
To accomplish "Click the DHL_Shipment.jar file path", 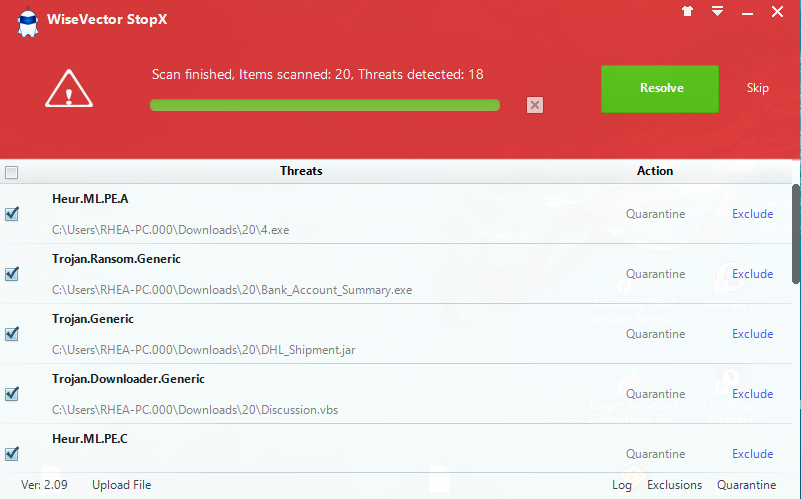I will [x=203, y=350].
